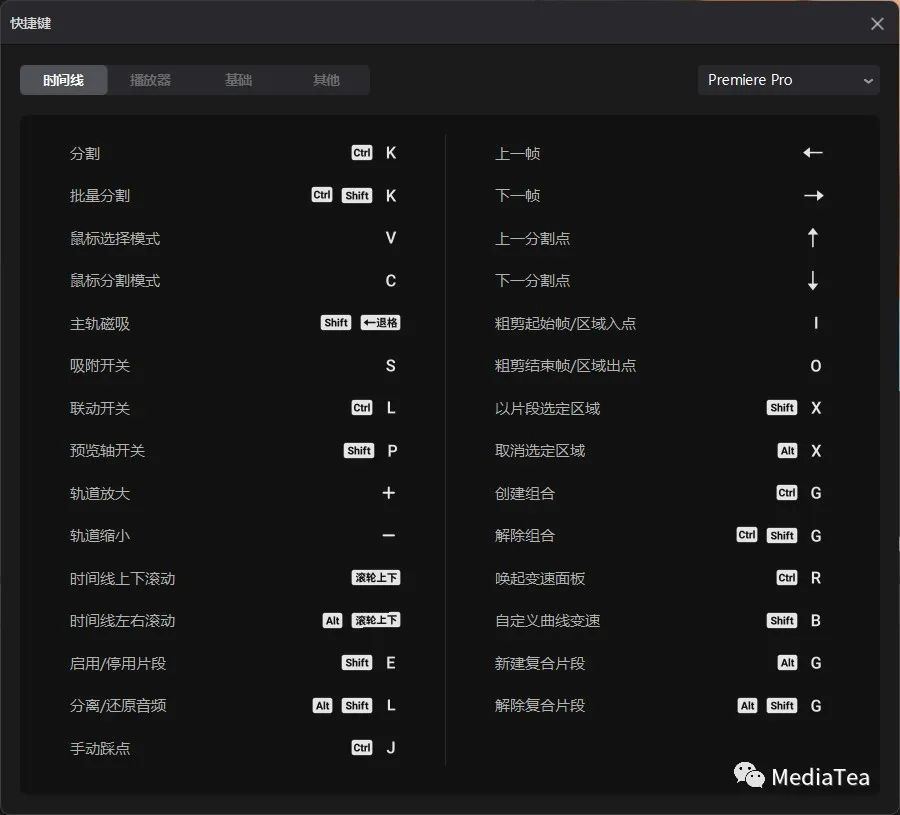Click the plus key for 轨道放大
Image resolution: width=900 pixels, height=815 pixels.
(389, 493)
